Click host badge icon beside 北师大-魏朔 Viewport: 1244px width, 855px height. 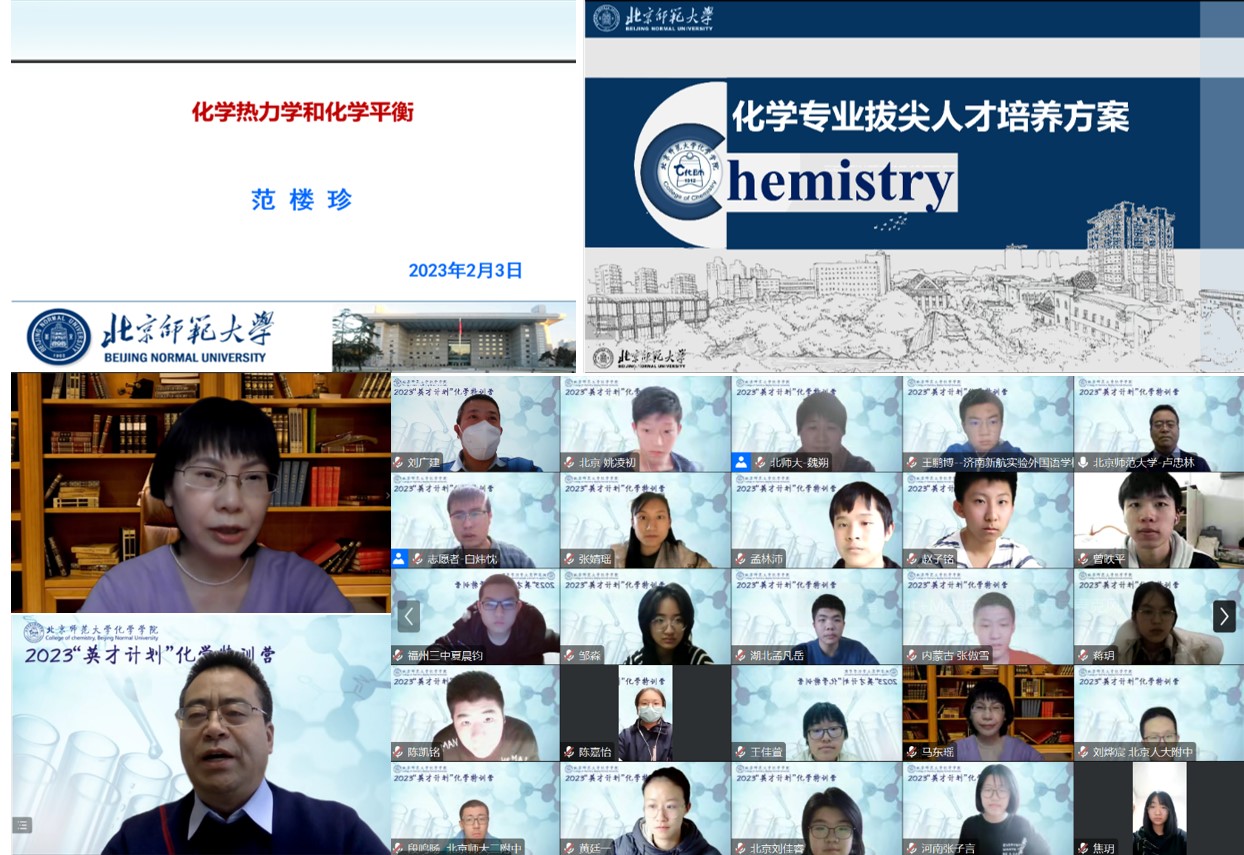741,462
